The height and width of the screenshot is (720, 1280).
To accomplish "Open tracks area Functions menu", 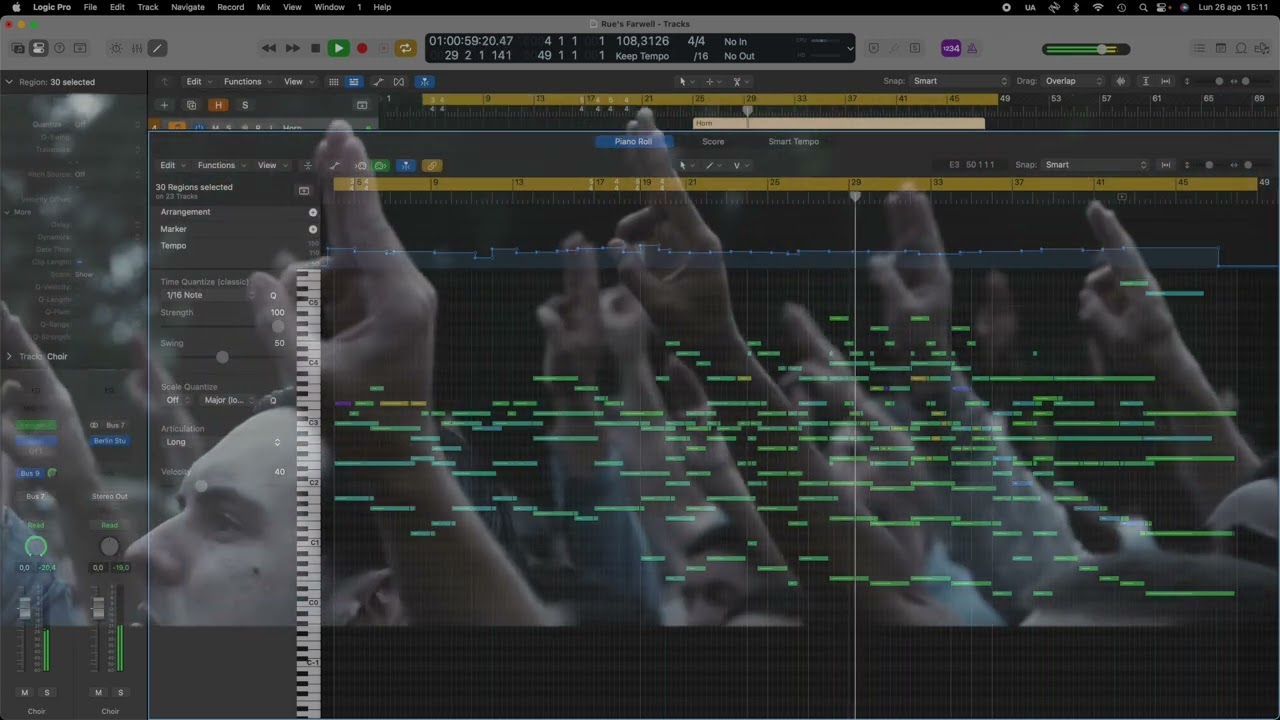I will 243,81.
